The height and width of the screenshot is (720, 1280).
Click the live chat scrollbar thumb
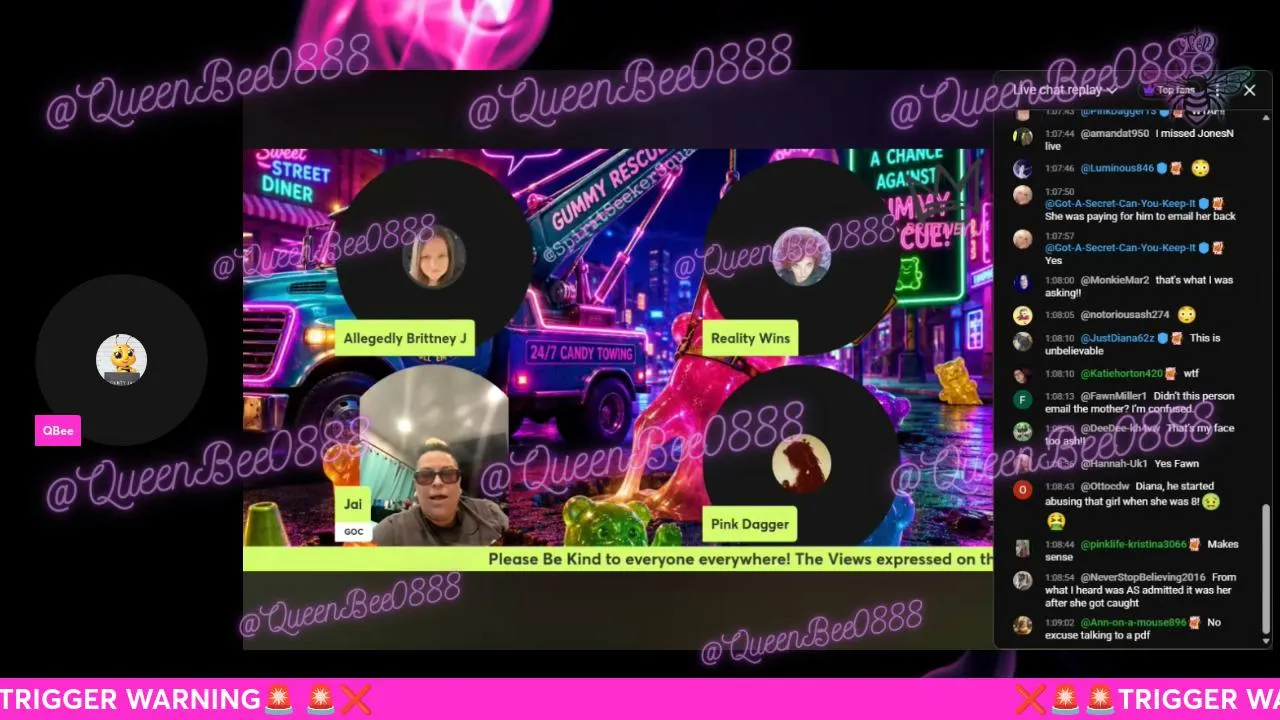[1266, 570]
